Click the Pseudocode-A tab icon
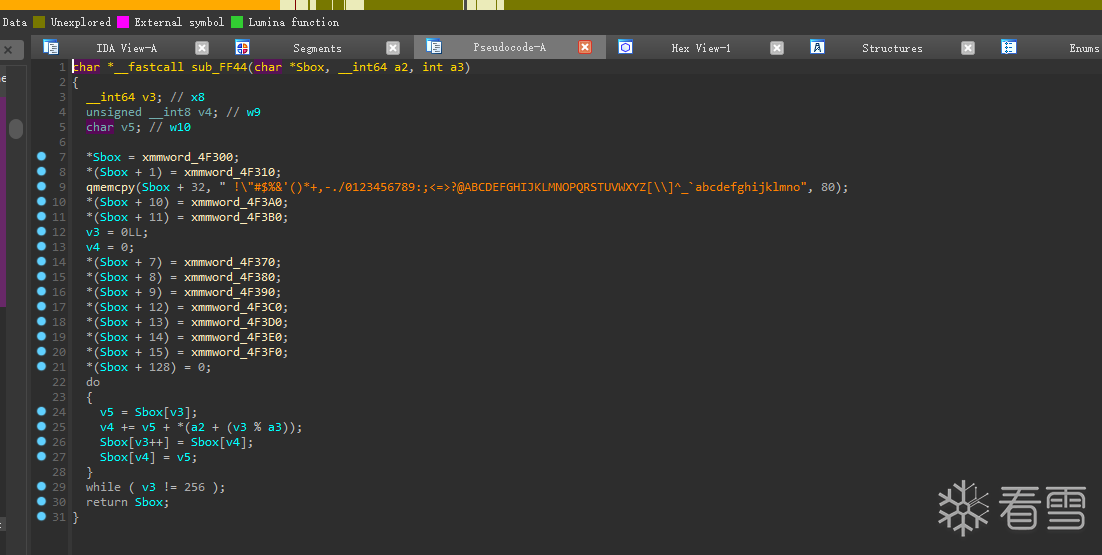 (x=434, y=46)
